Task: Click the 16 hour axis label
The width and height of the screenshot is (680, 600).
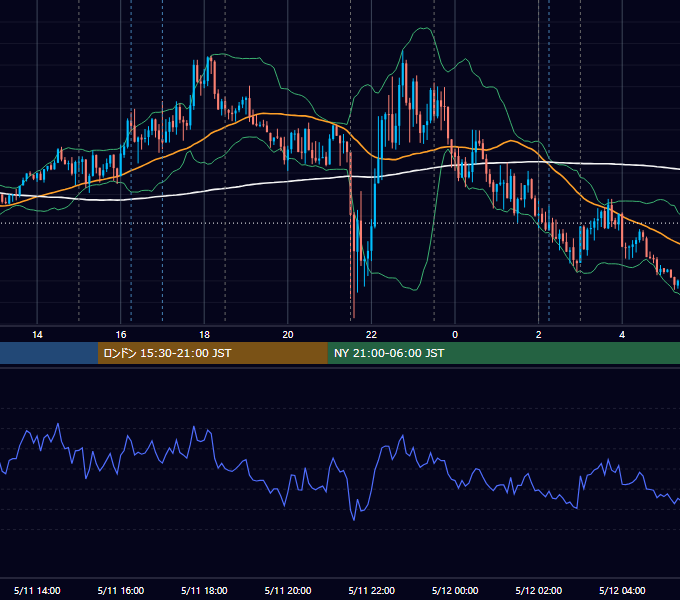Action: coord(121,335)
